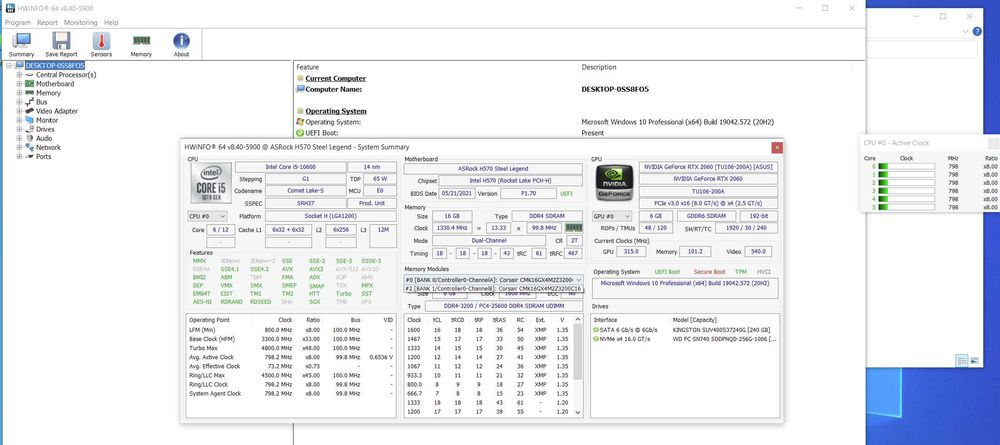Click the SATA 6 Gb/s drive status icon
This screenshot has height=445, width=1000.
click(x=596, y=330)
